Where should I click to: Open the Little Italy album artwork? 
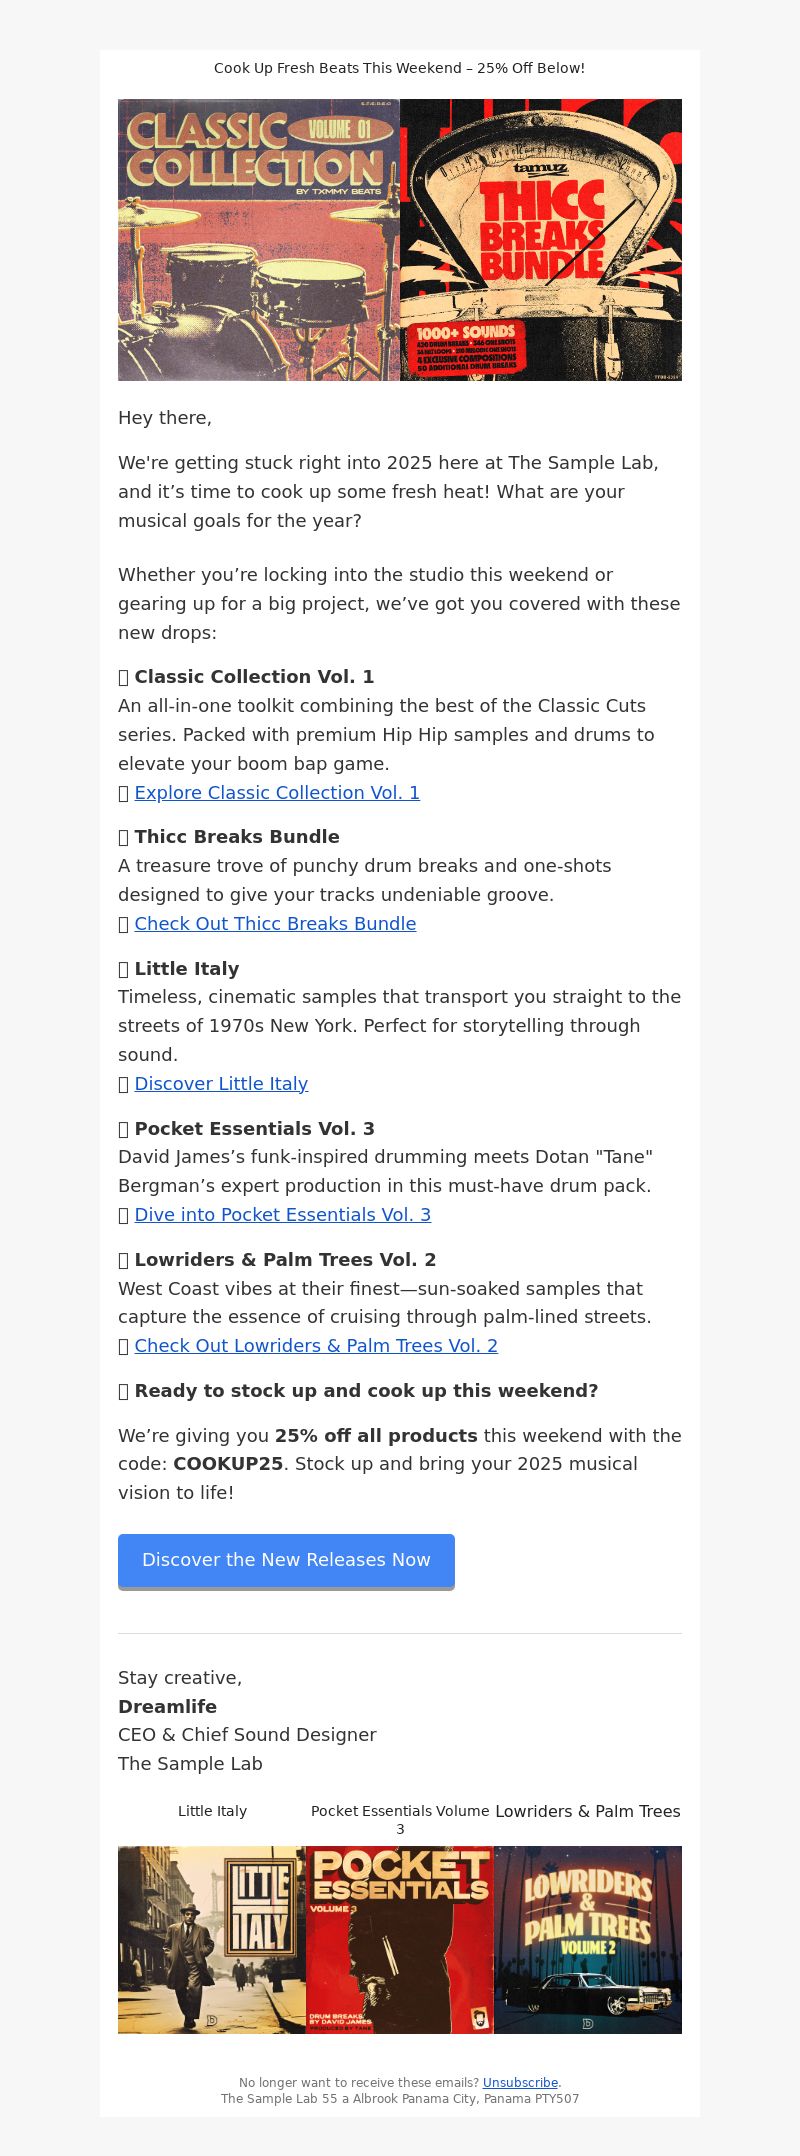(x=212, y=1940)
